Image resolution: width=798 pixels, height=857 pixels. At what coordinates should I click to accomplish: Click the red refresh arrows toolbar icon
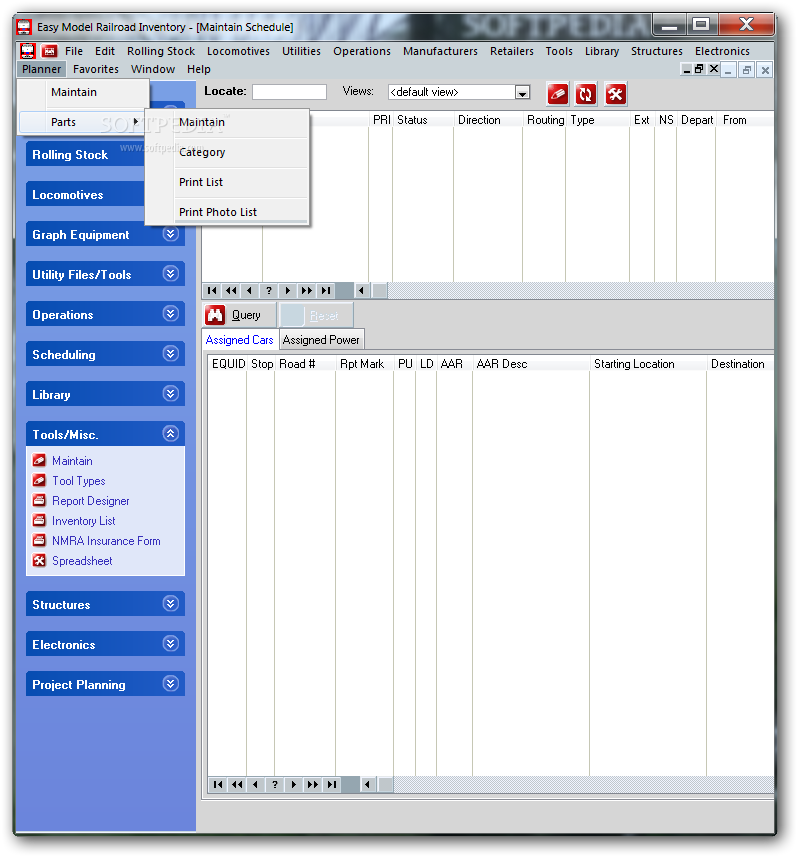pos(586,94)
